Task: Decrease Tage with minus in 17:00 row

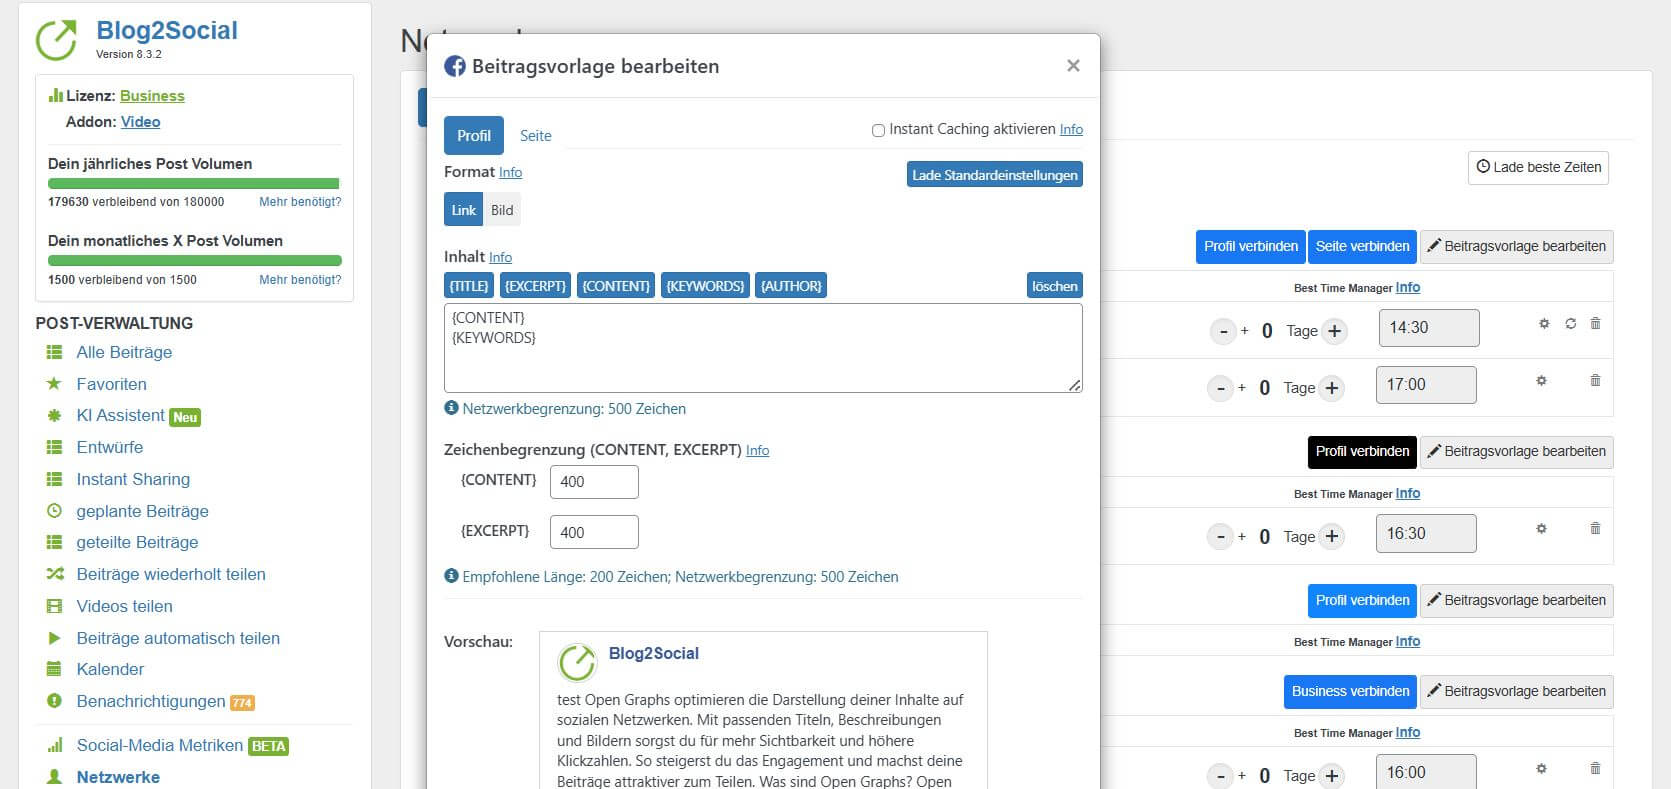Action: pos(1220,388)
